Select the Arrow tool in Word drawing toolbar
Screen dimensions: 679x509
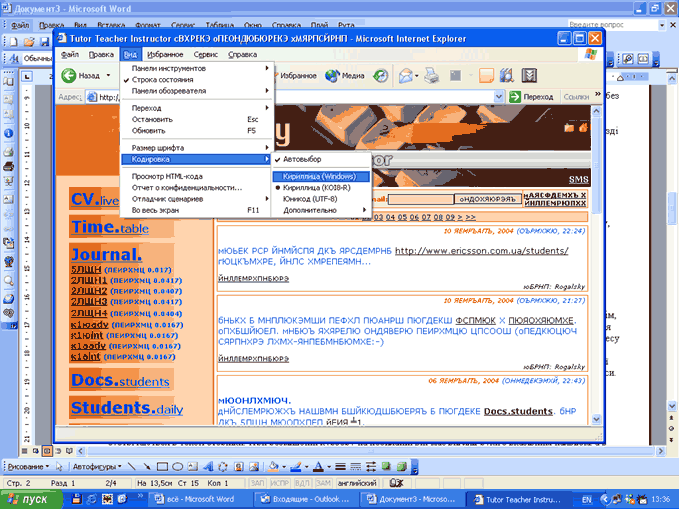(x=147, y=467)
